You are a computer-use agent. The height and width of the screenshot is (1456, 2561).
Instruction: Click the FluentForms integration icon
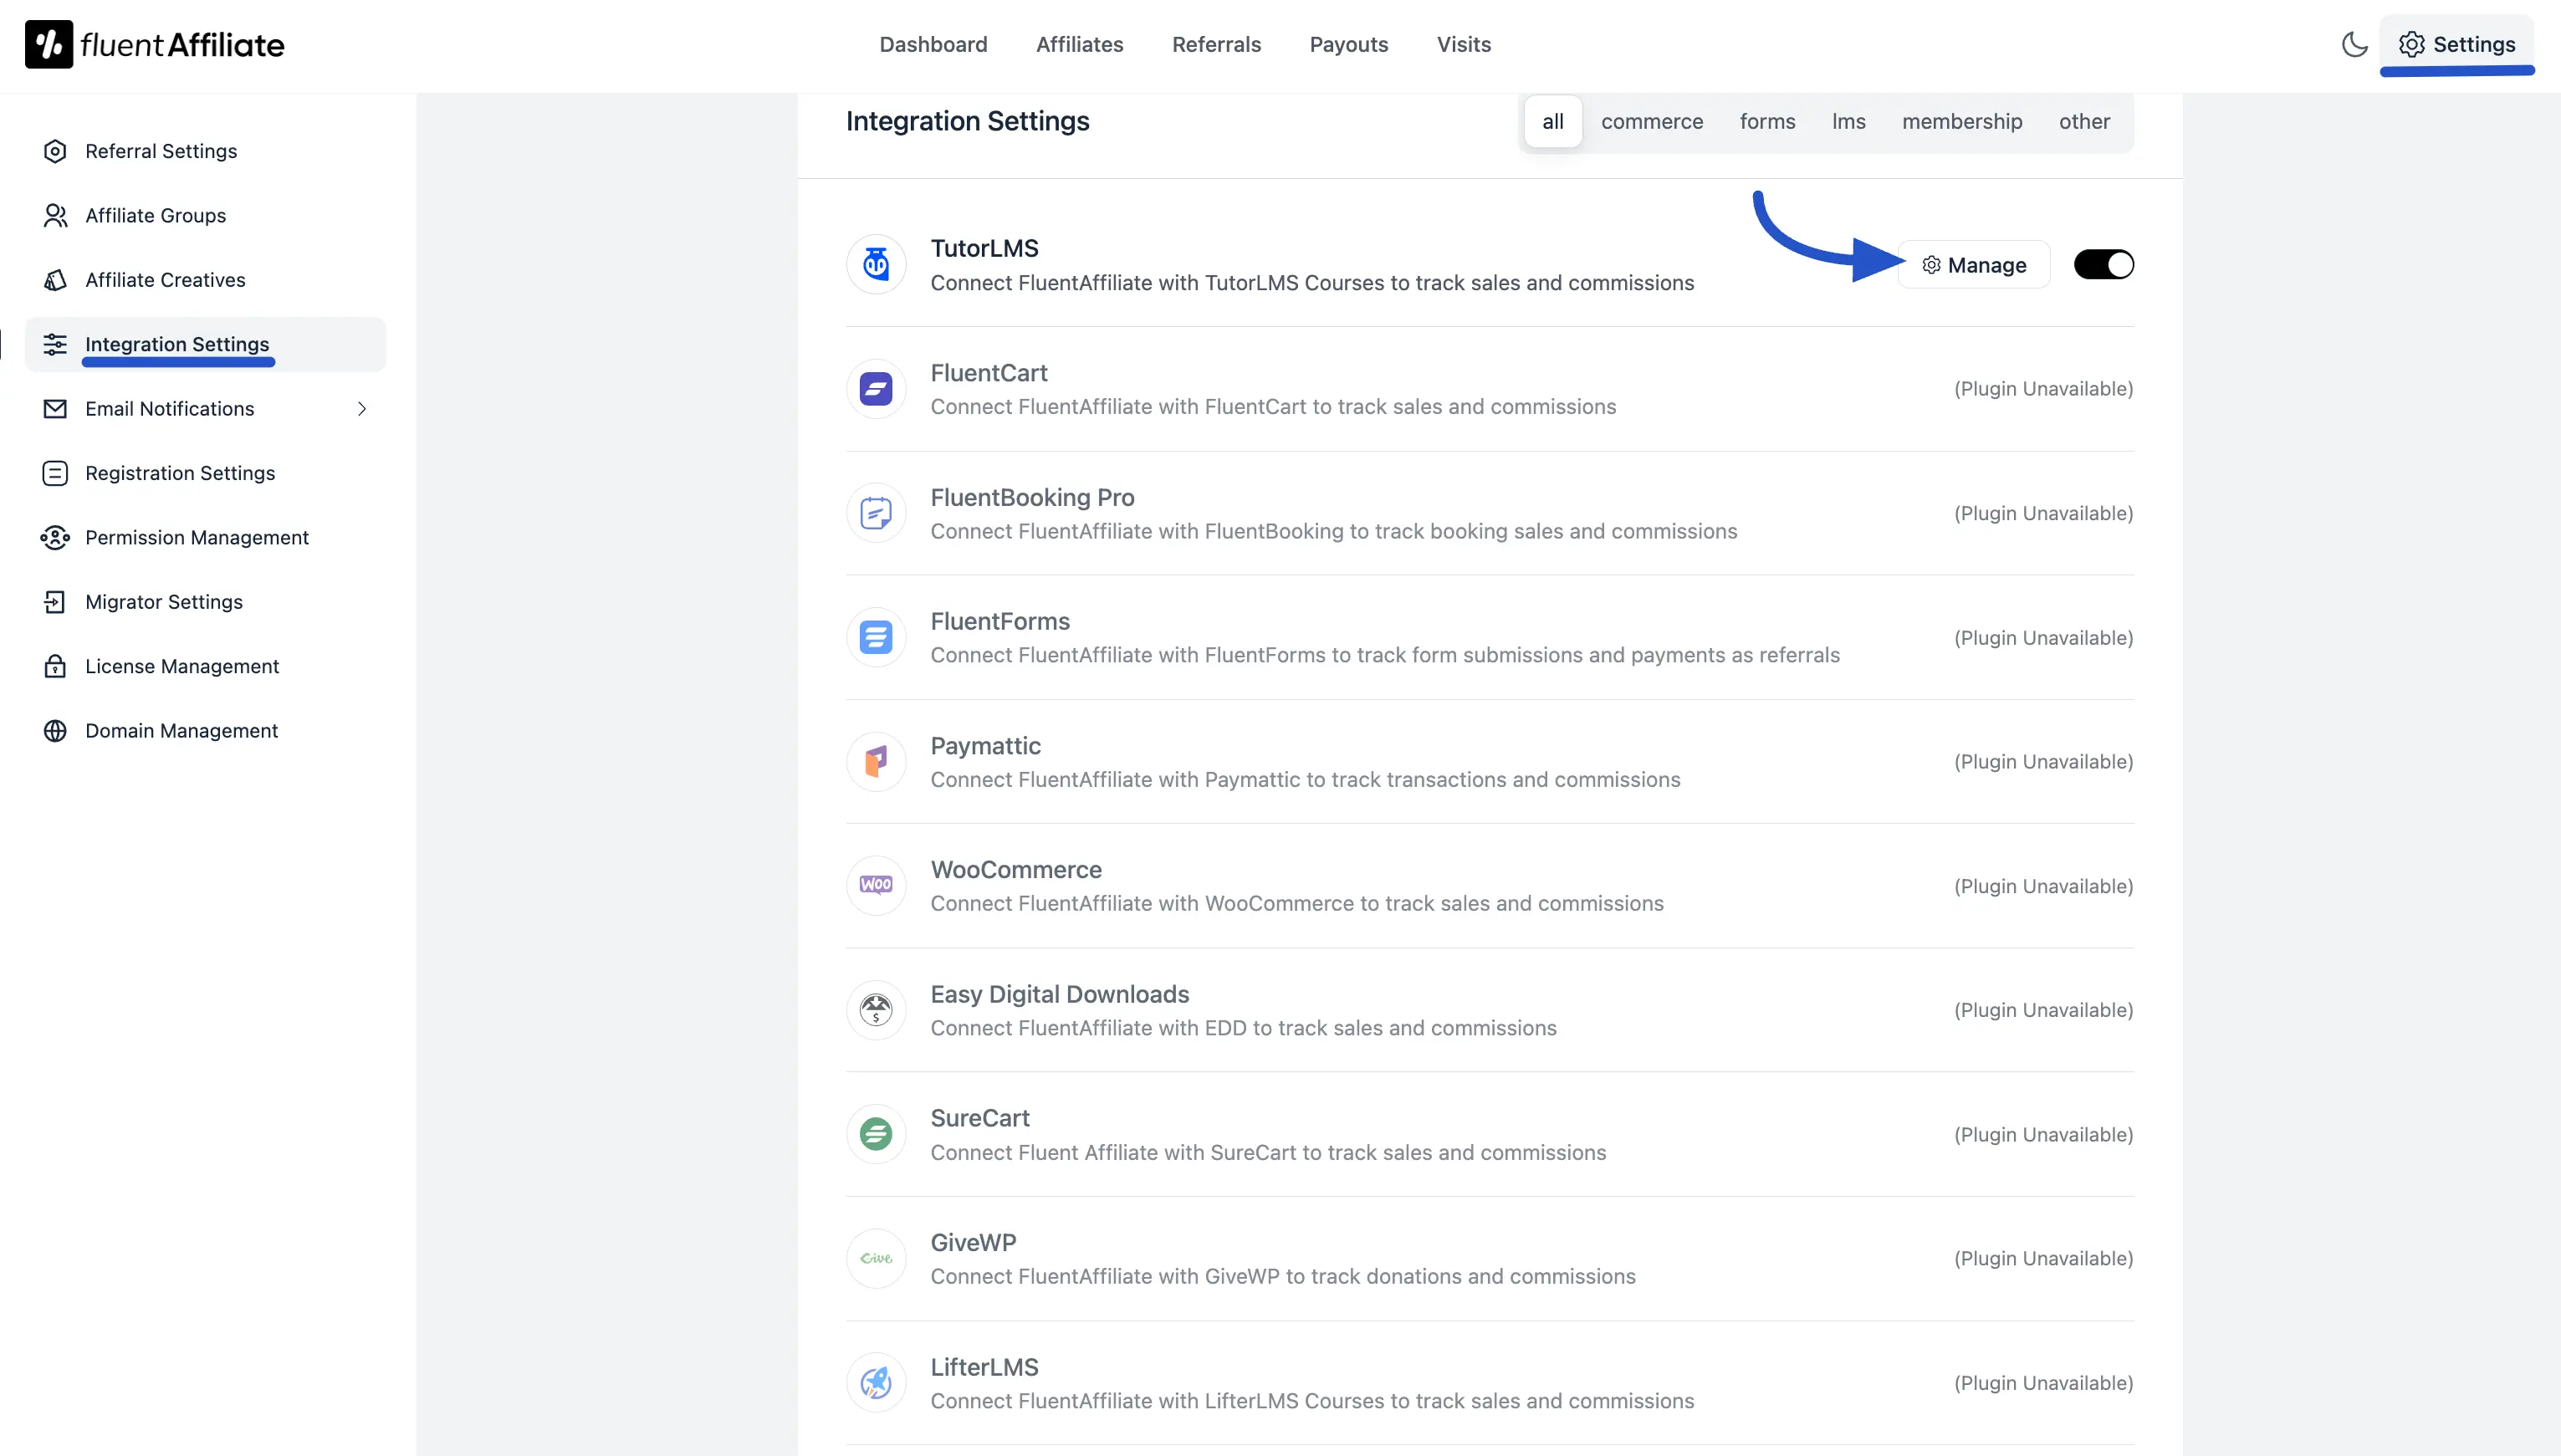[875, 636]
